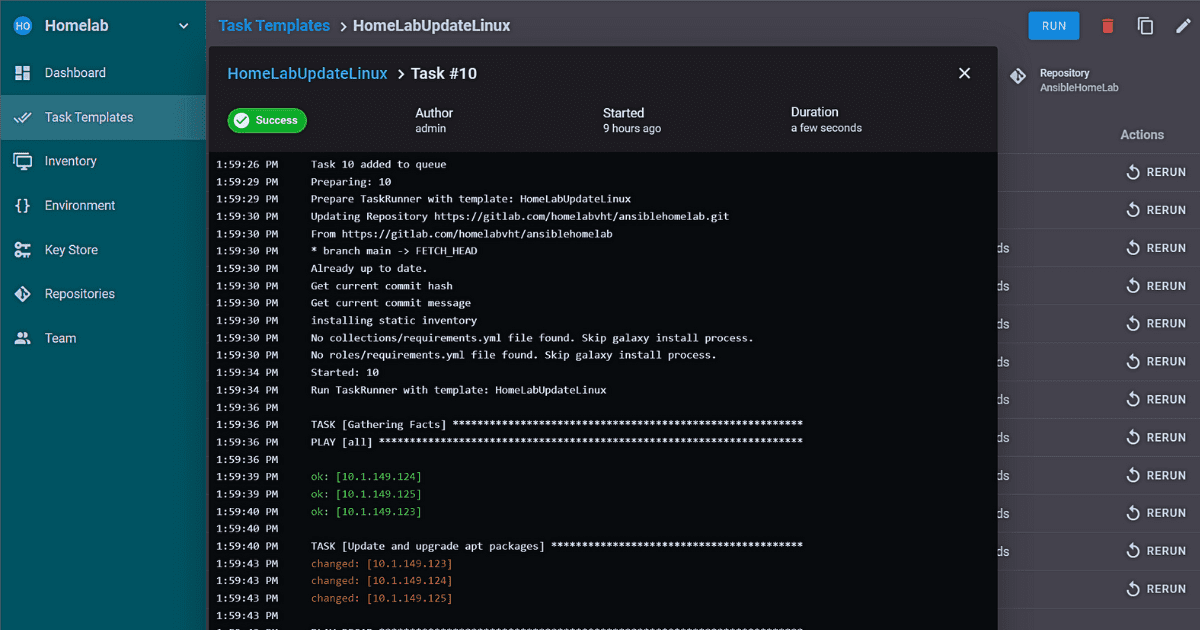This screenshot has height=630, width=1200.
Task: Open HomeLabUpdateLinux link in dialog title
Action: (x=307, y=73)
